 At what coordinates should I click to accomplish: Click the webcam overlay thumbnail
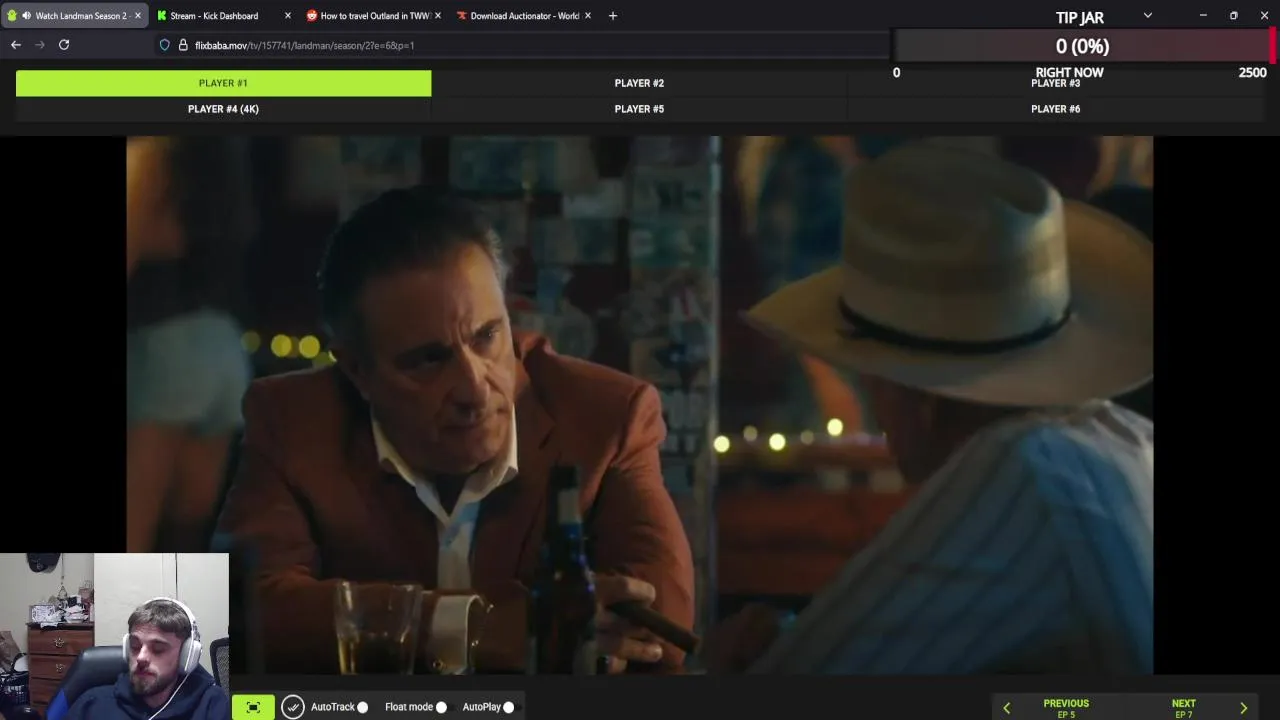pos(114,636)
